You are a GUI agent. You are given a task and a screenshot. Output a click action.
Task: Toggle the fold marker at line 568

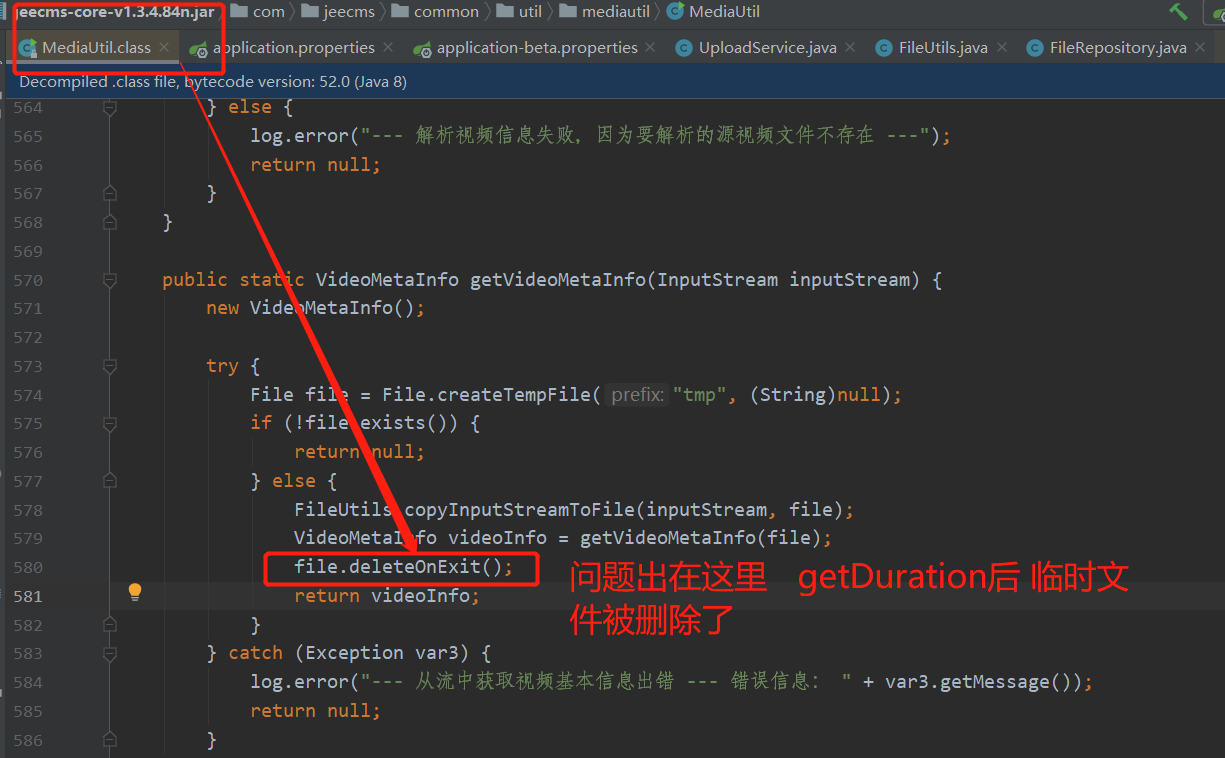tap(110, 222)
